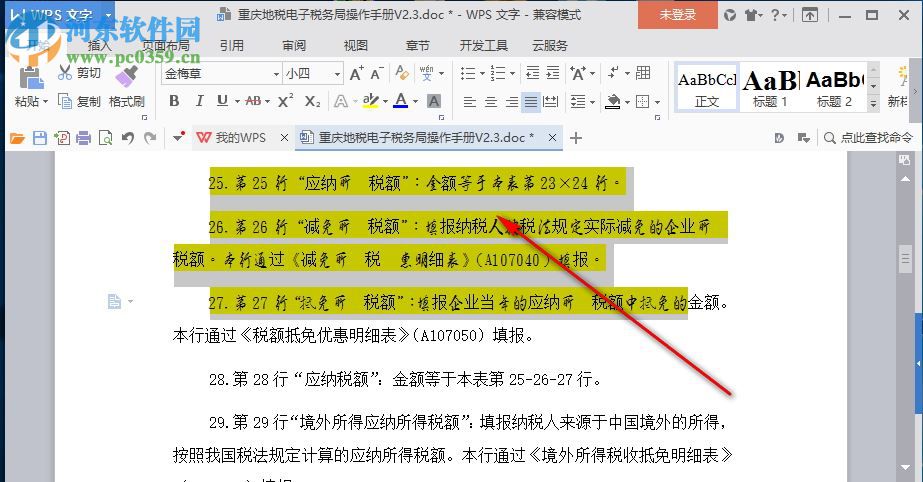The width and height of the screenshot is (923, 482).
Task: Decrease font size with A- icon
Action: [x=377, y=73]
